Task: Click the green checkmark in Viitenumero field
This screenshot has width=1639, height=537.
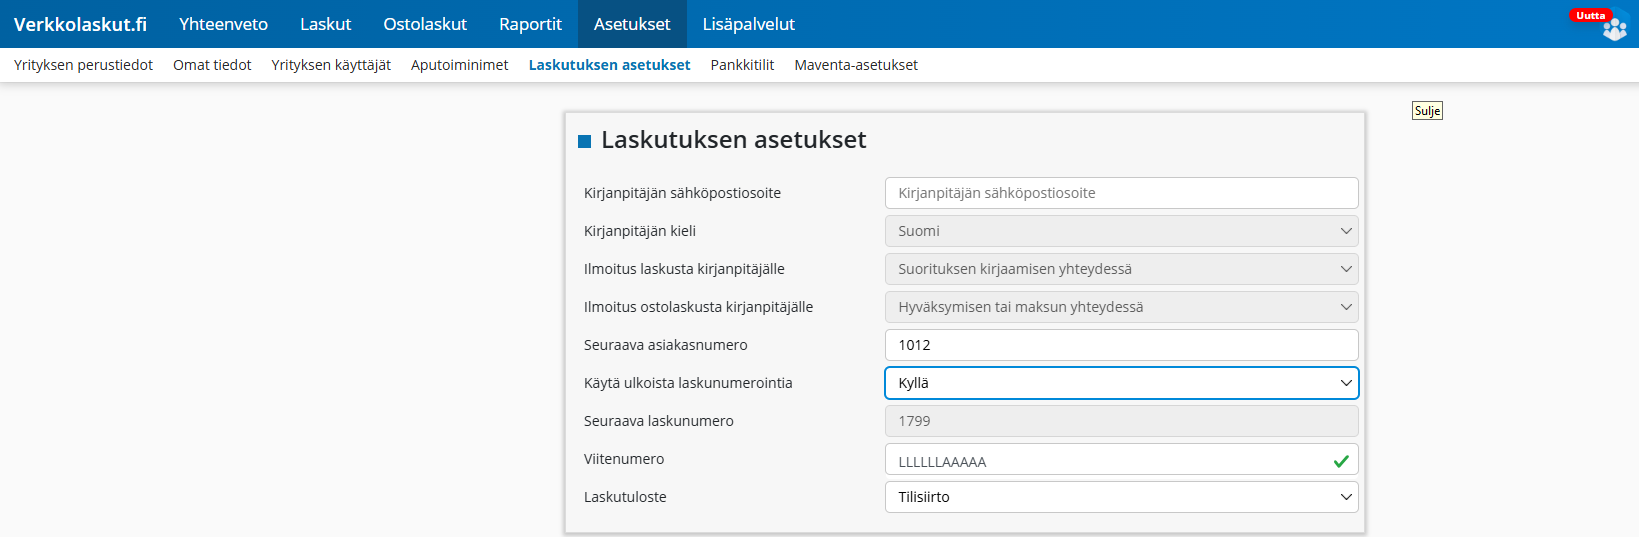Action: point(1340,461)
